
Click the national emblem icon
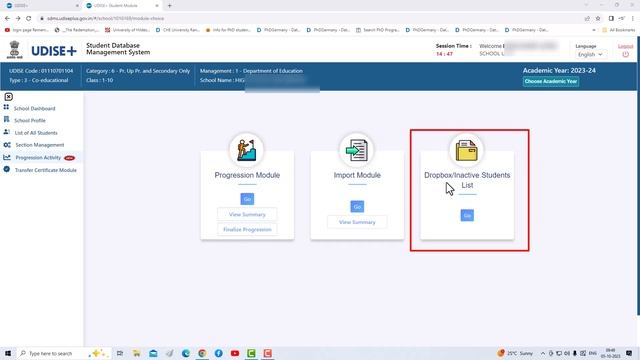tap(14, 50)
